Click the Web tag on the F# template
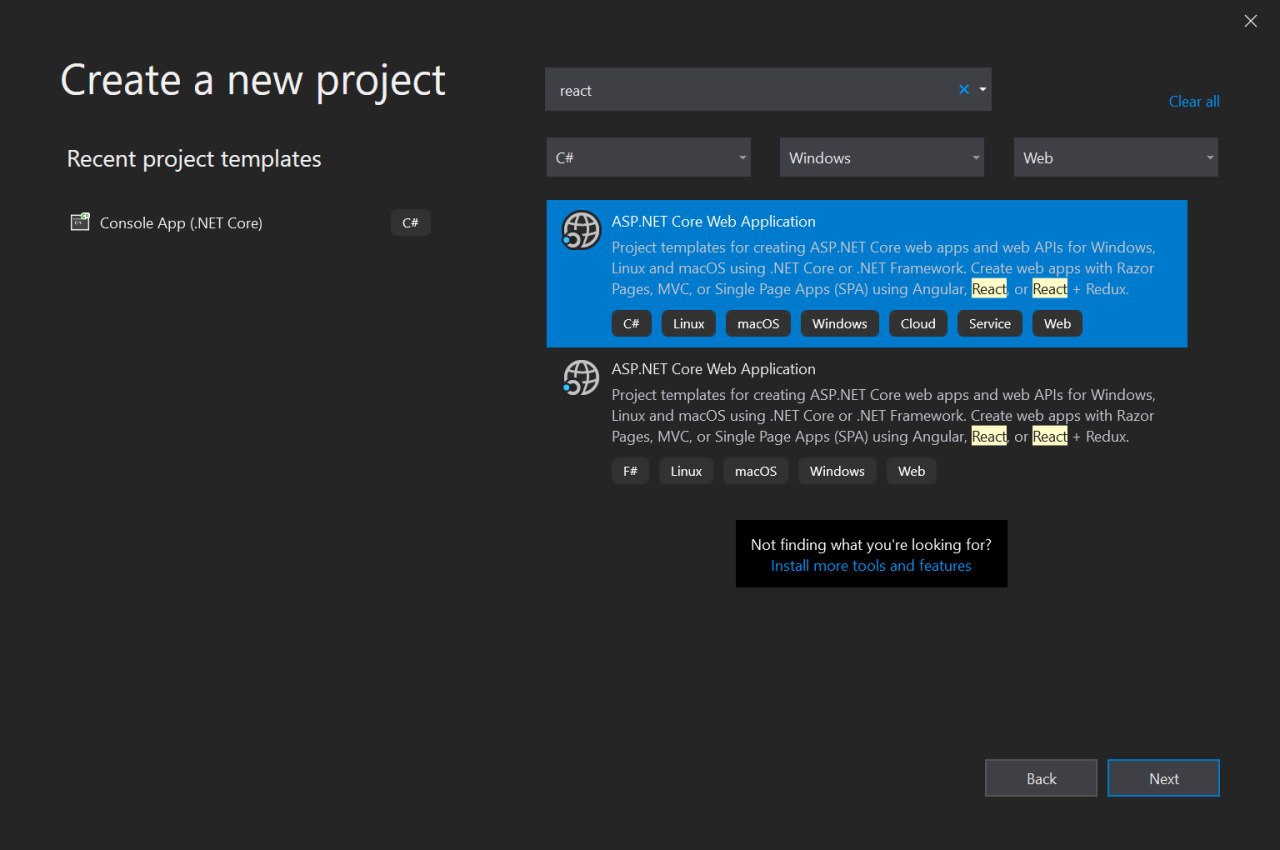Viewport: 1280px width, 850px height. point(911,470)
